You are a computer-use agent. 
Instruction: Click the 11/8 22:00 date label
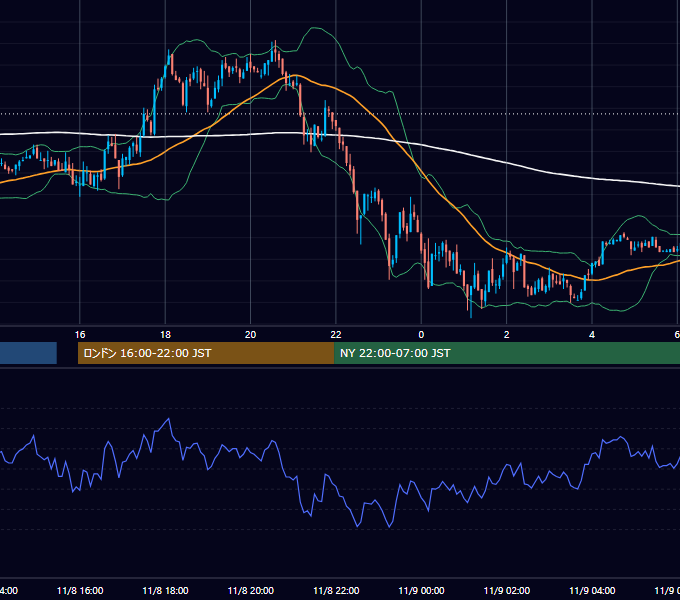tap(336, 591)
